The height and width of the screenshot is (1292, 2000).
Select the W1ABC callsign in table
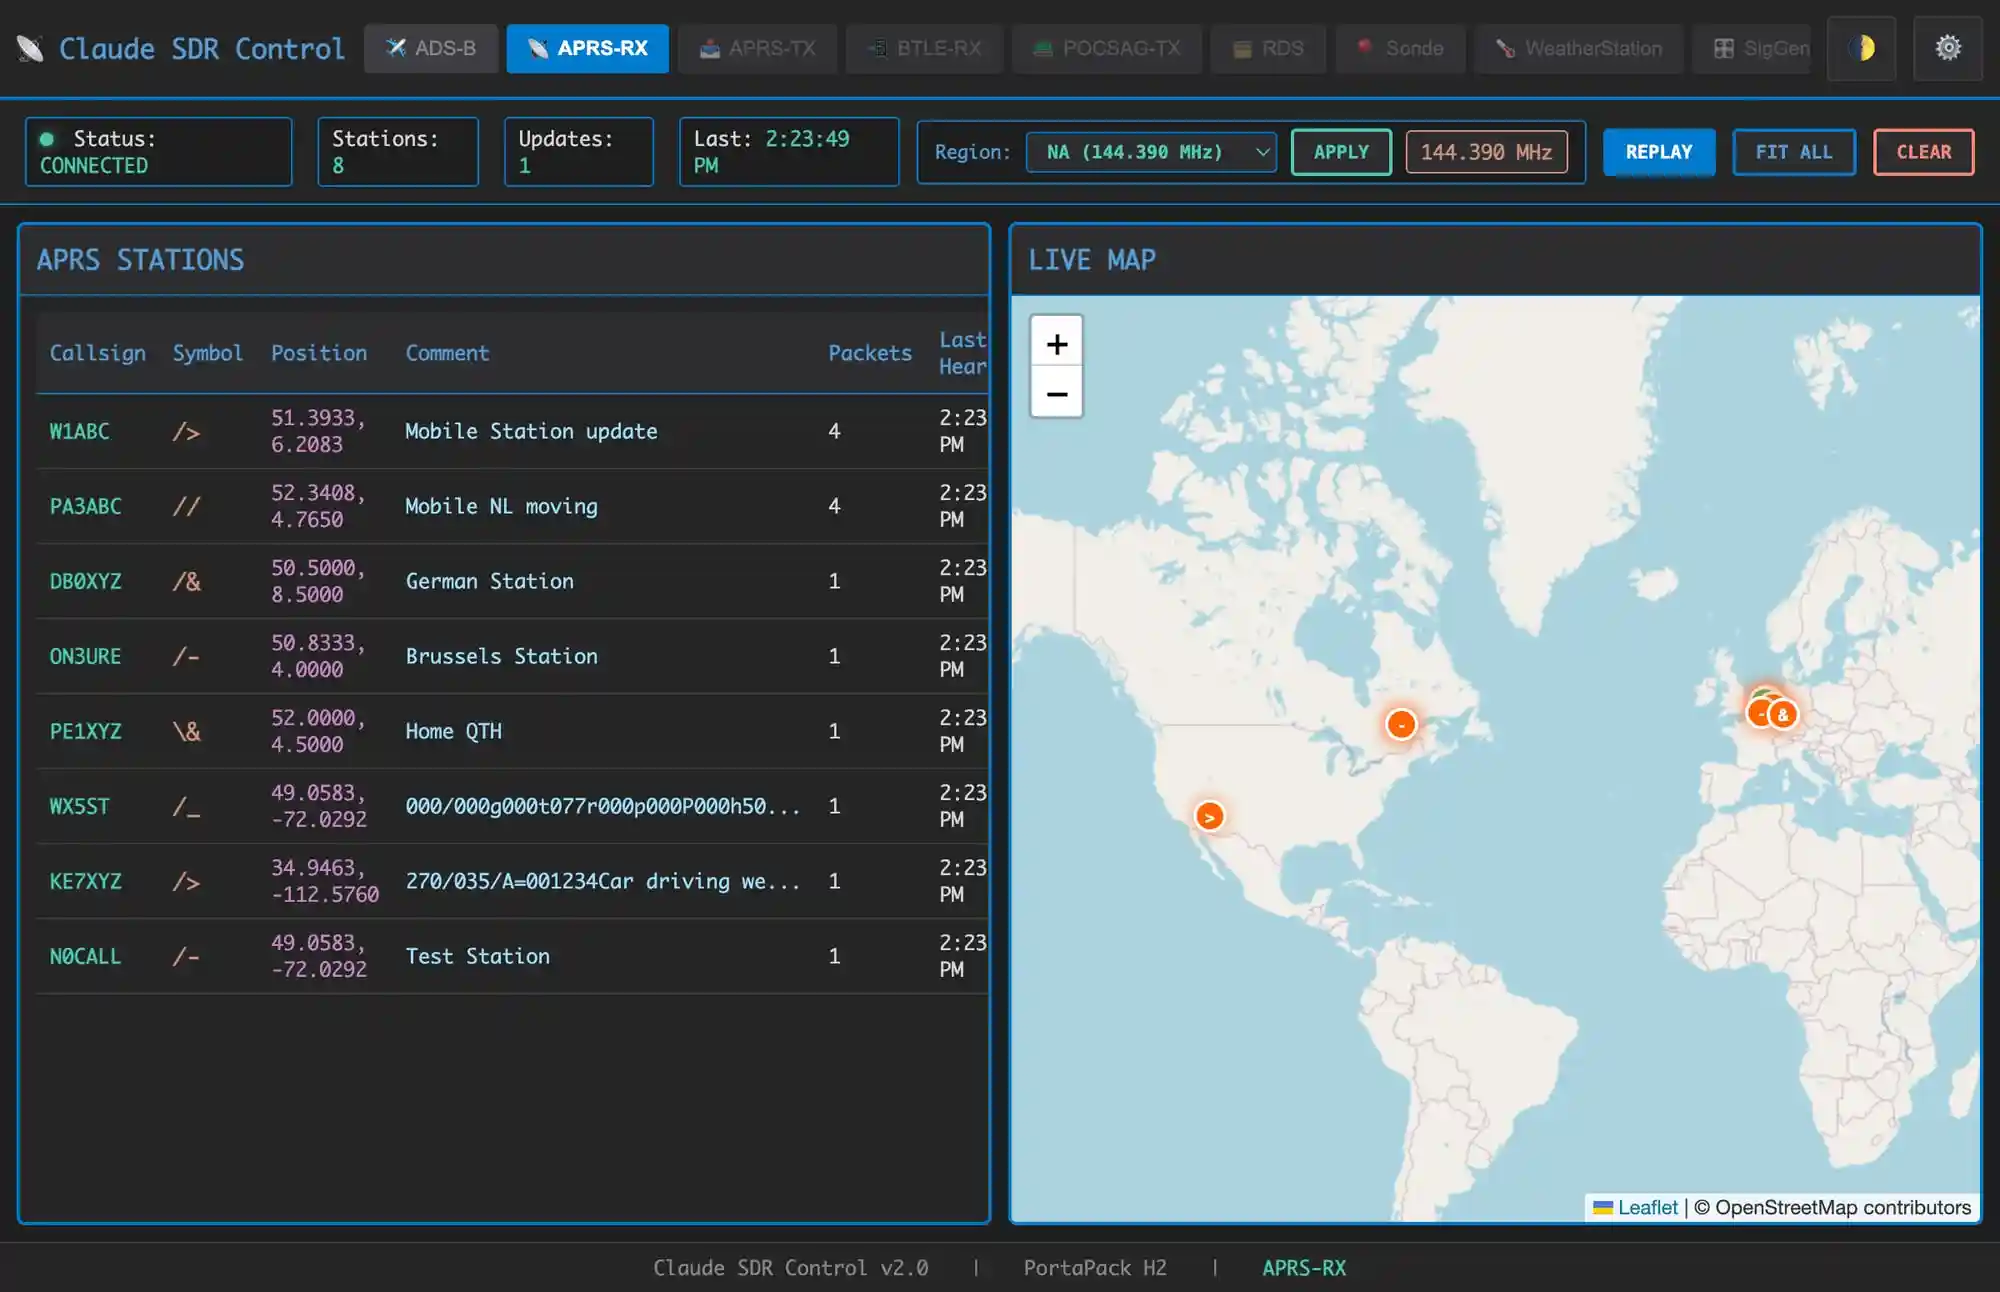click(x=79, y=431)
